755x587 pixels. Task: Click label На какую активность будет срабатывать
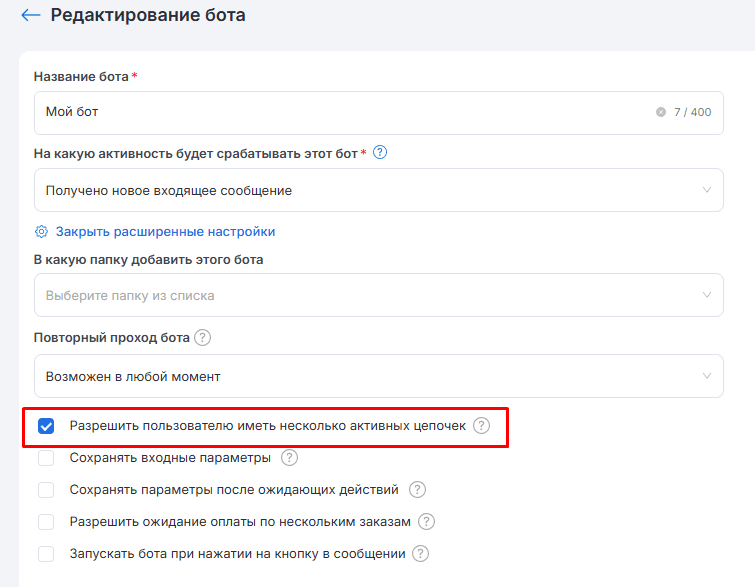pos(195,154)
